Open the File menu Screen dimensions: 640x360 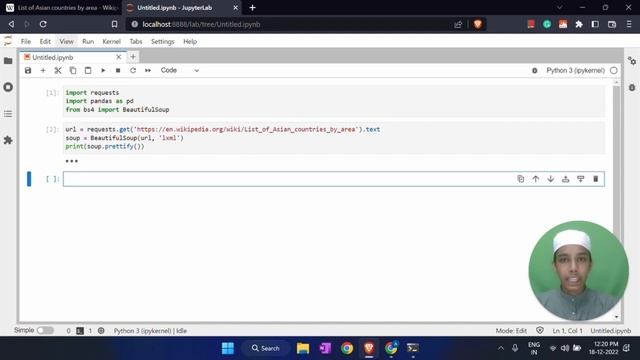26,42
